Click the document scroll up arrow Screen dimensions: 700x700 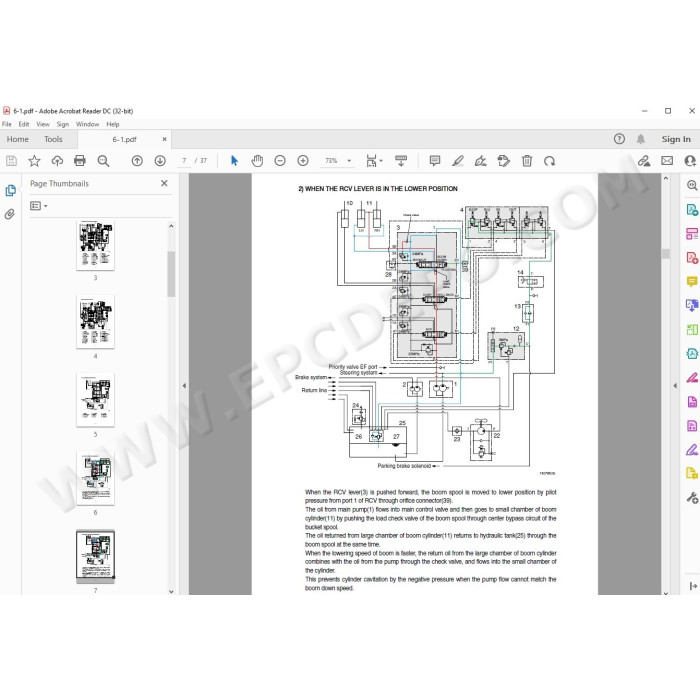click(666, 178)
